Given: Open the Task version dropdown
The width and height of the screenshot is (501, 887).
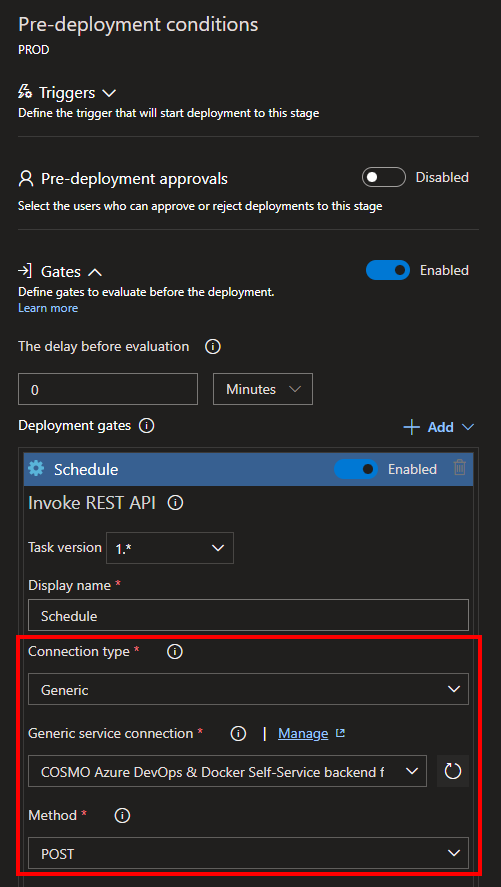Looking at the screenshot, I should click(170, 548).
